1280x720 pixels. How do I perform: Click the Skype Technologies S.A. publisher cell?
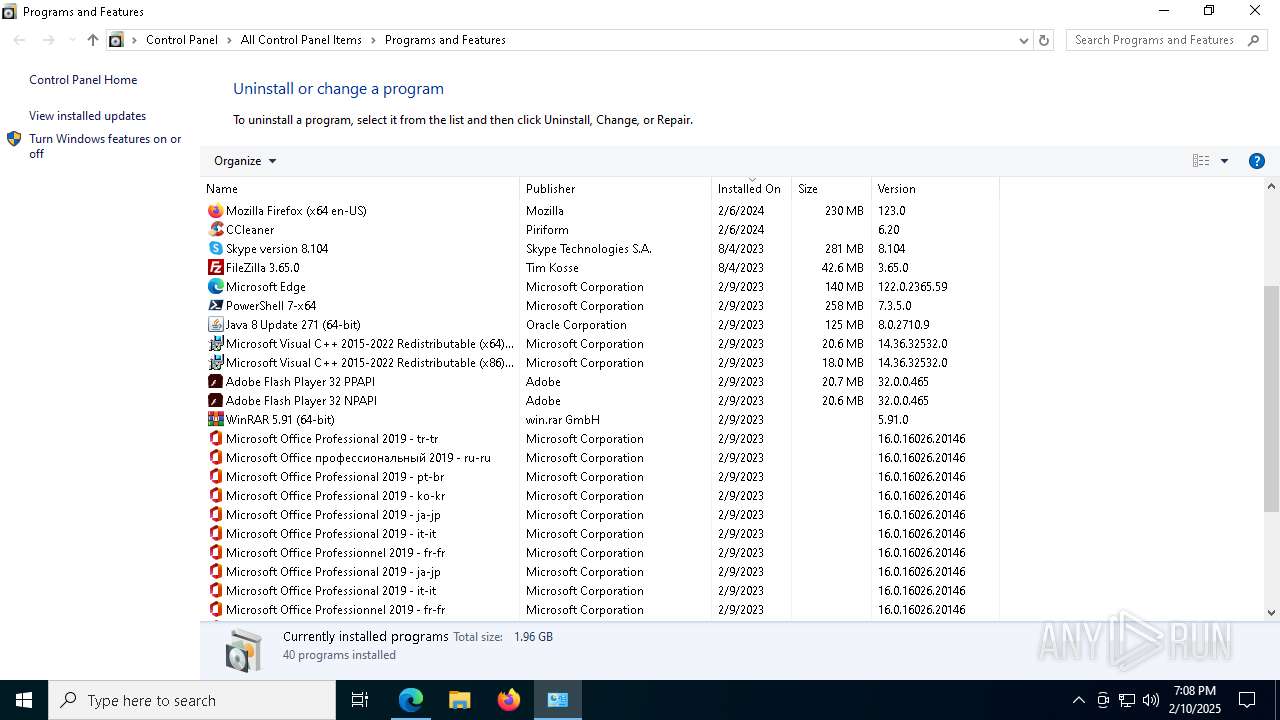588,249
